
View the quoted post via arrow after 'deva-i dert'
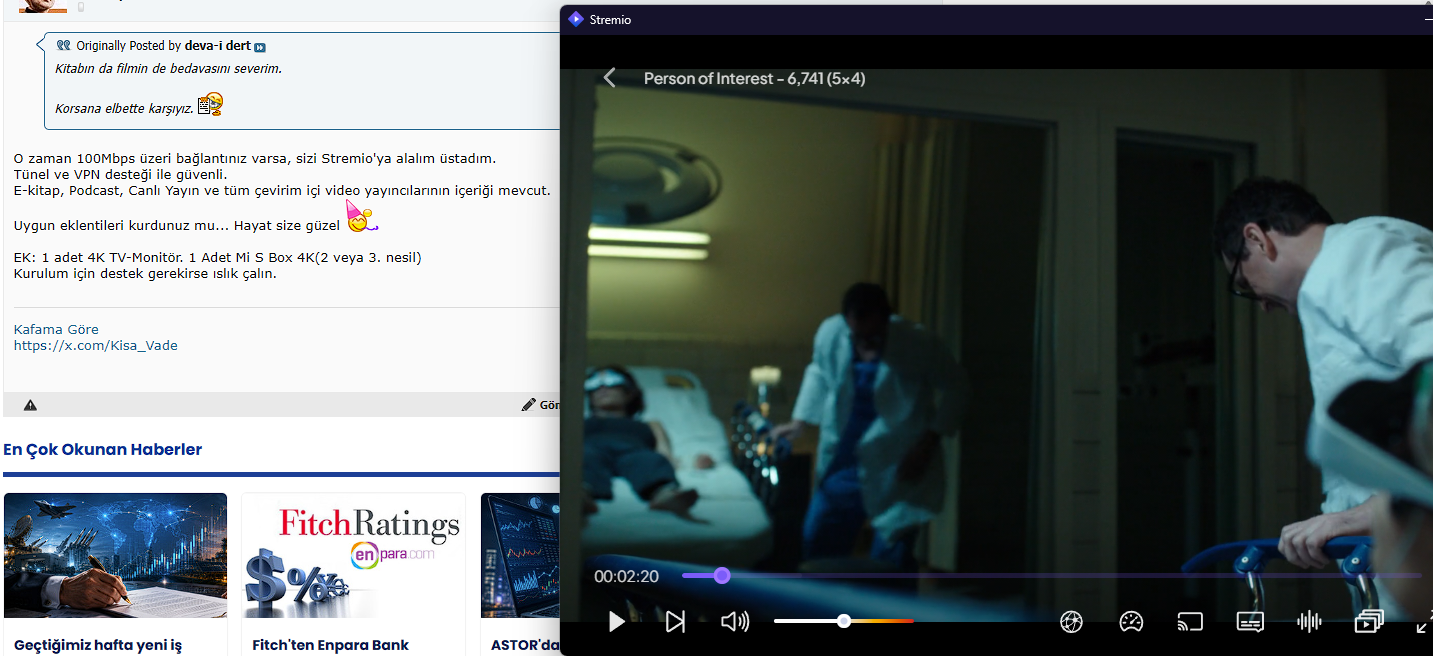coord(260,47)
